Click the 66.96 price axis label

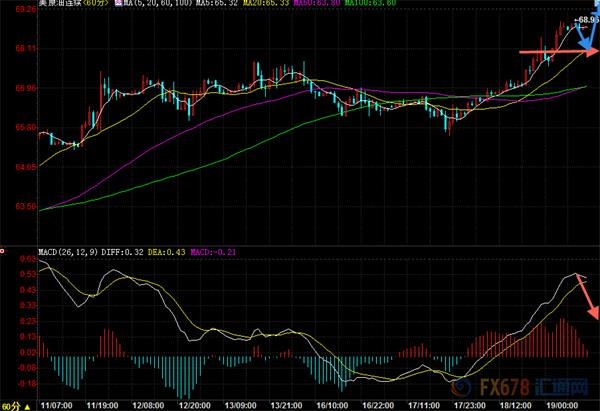point(26,88)
